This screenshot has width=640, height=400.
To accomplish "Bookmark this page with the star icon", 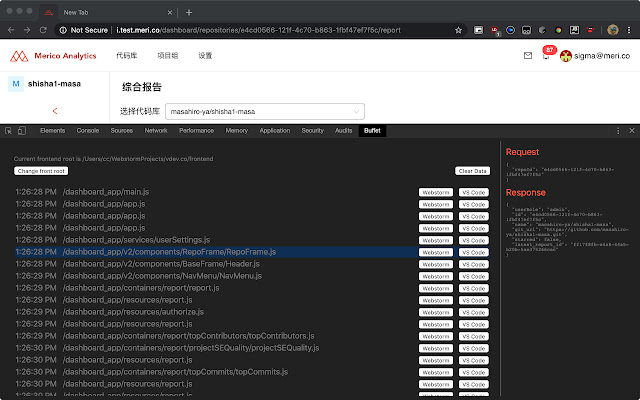I will (458, 30).
